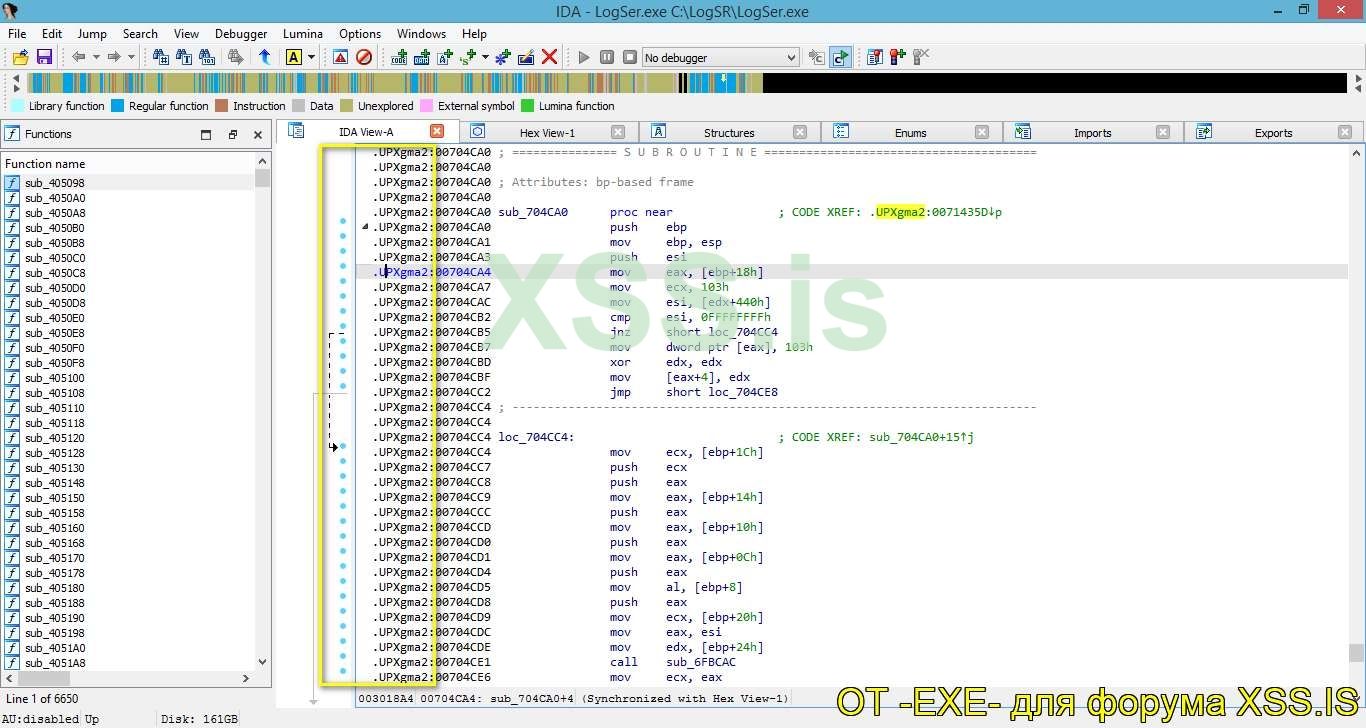This screenshot has width=1366, height=728.
Task: Select sub_4050F8 in the Functions list
Action: (128, 363)
